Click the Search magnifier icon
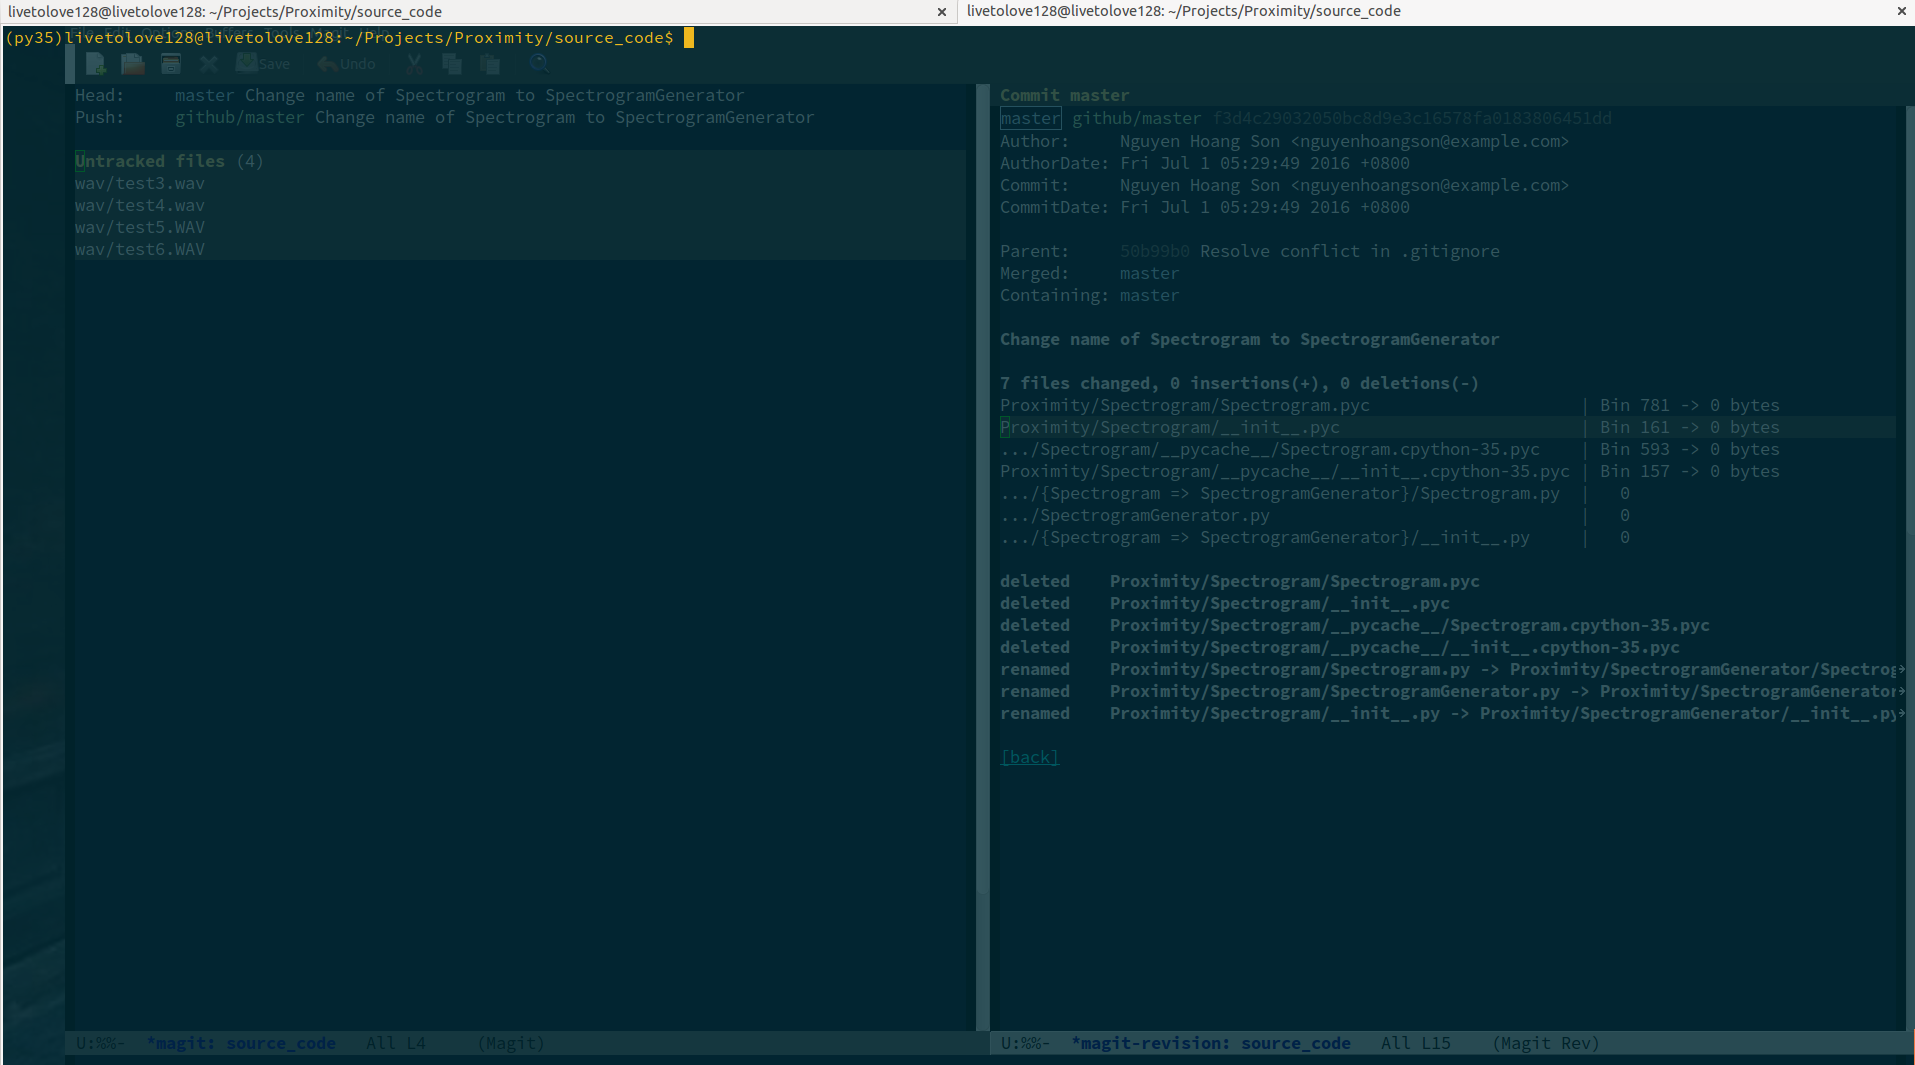Screen dimensions: 1915x1065 (539, 64)
